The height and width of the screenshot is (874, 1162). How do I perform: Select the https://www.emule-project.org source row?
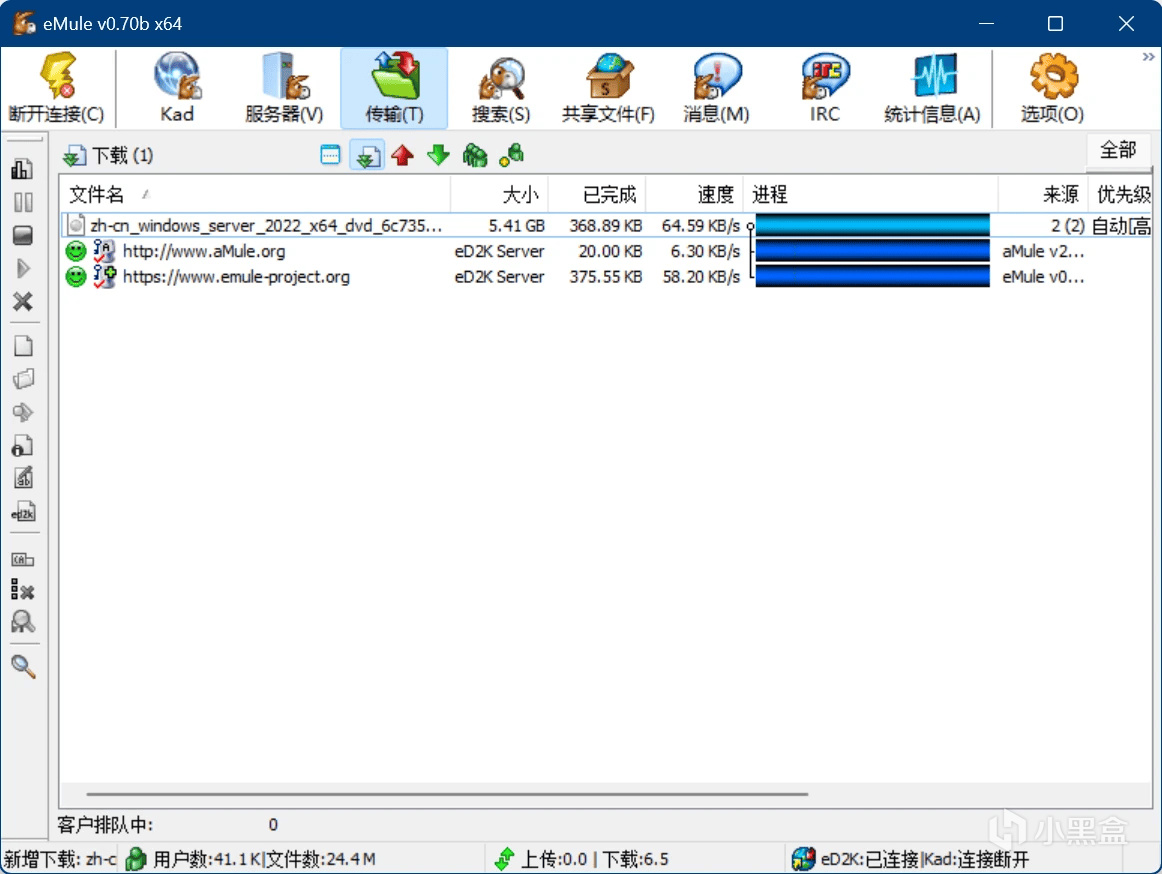[x=606, y=277]
